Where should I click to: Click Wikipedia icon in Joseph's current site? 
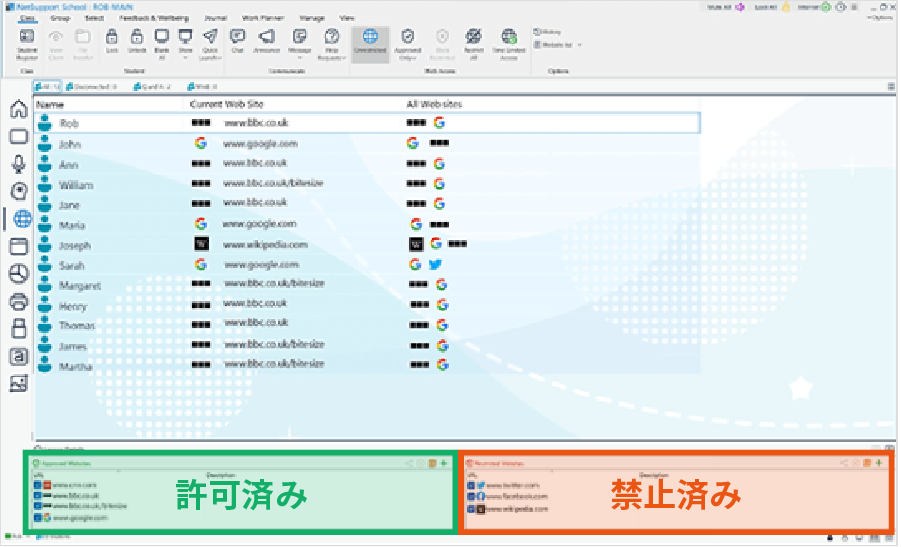(x=201, y=244)
